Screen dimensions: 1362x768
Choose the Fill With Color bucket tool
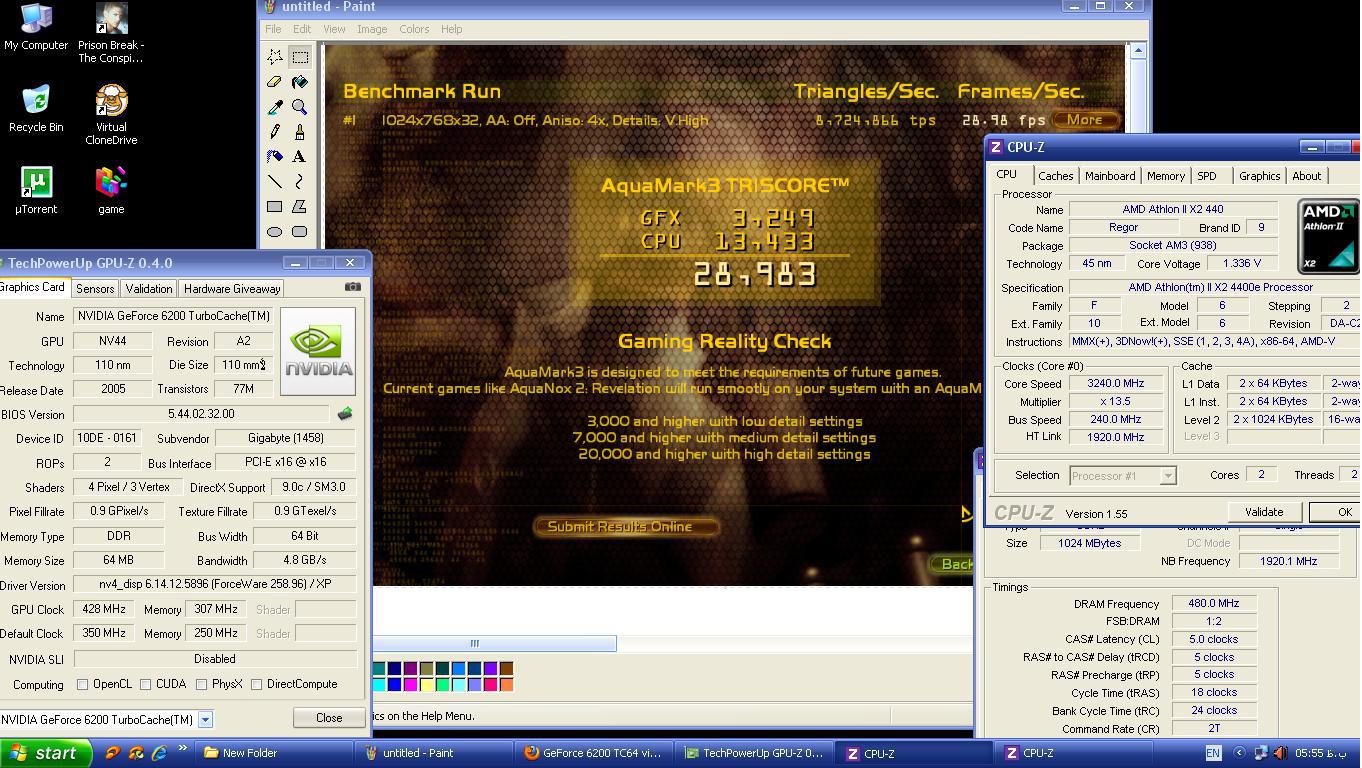(x=299, y=82)
